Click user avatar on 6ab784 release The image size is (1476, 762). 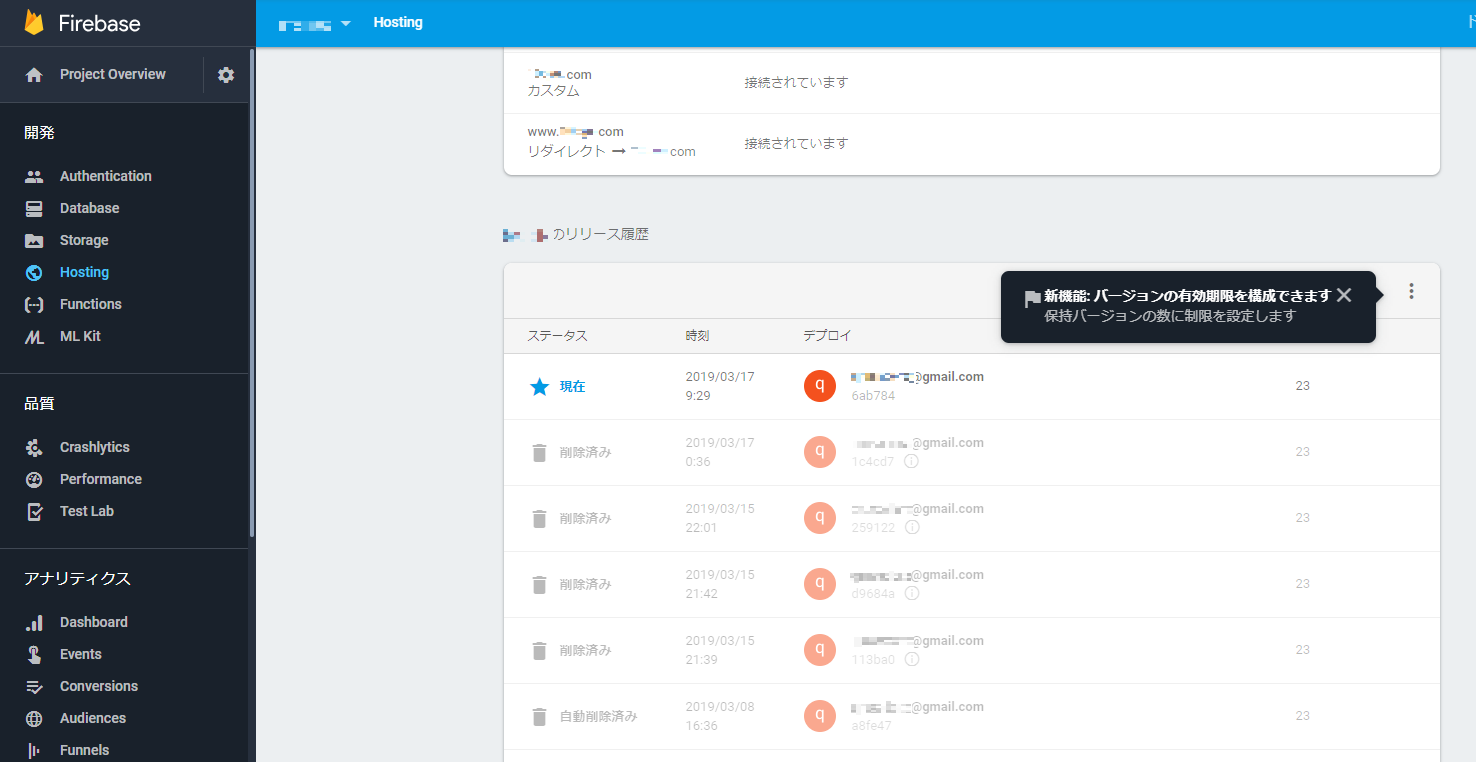click(x=820, y=386)
